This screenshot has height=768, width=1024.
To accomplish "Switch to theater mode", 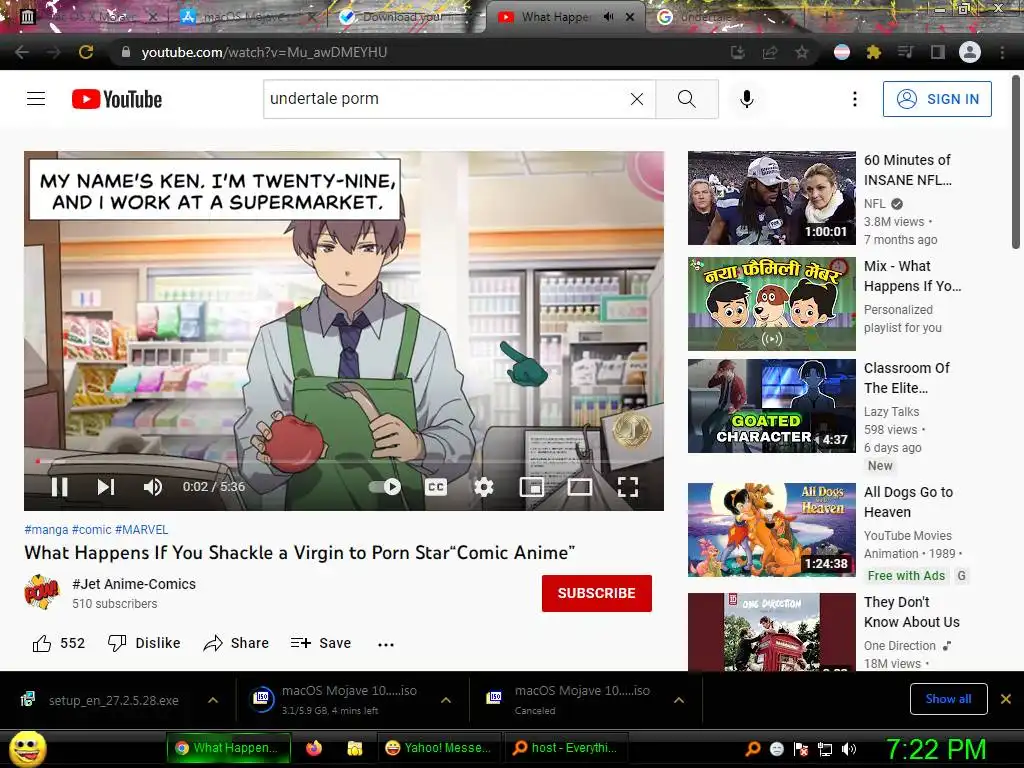I will pyautogui.click(x=580, y=487).
